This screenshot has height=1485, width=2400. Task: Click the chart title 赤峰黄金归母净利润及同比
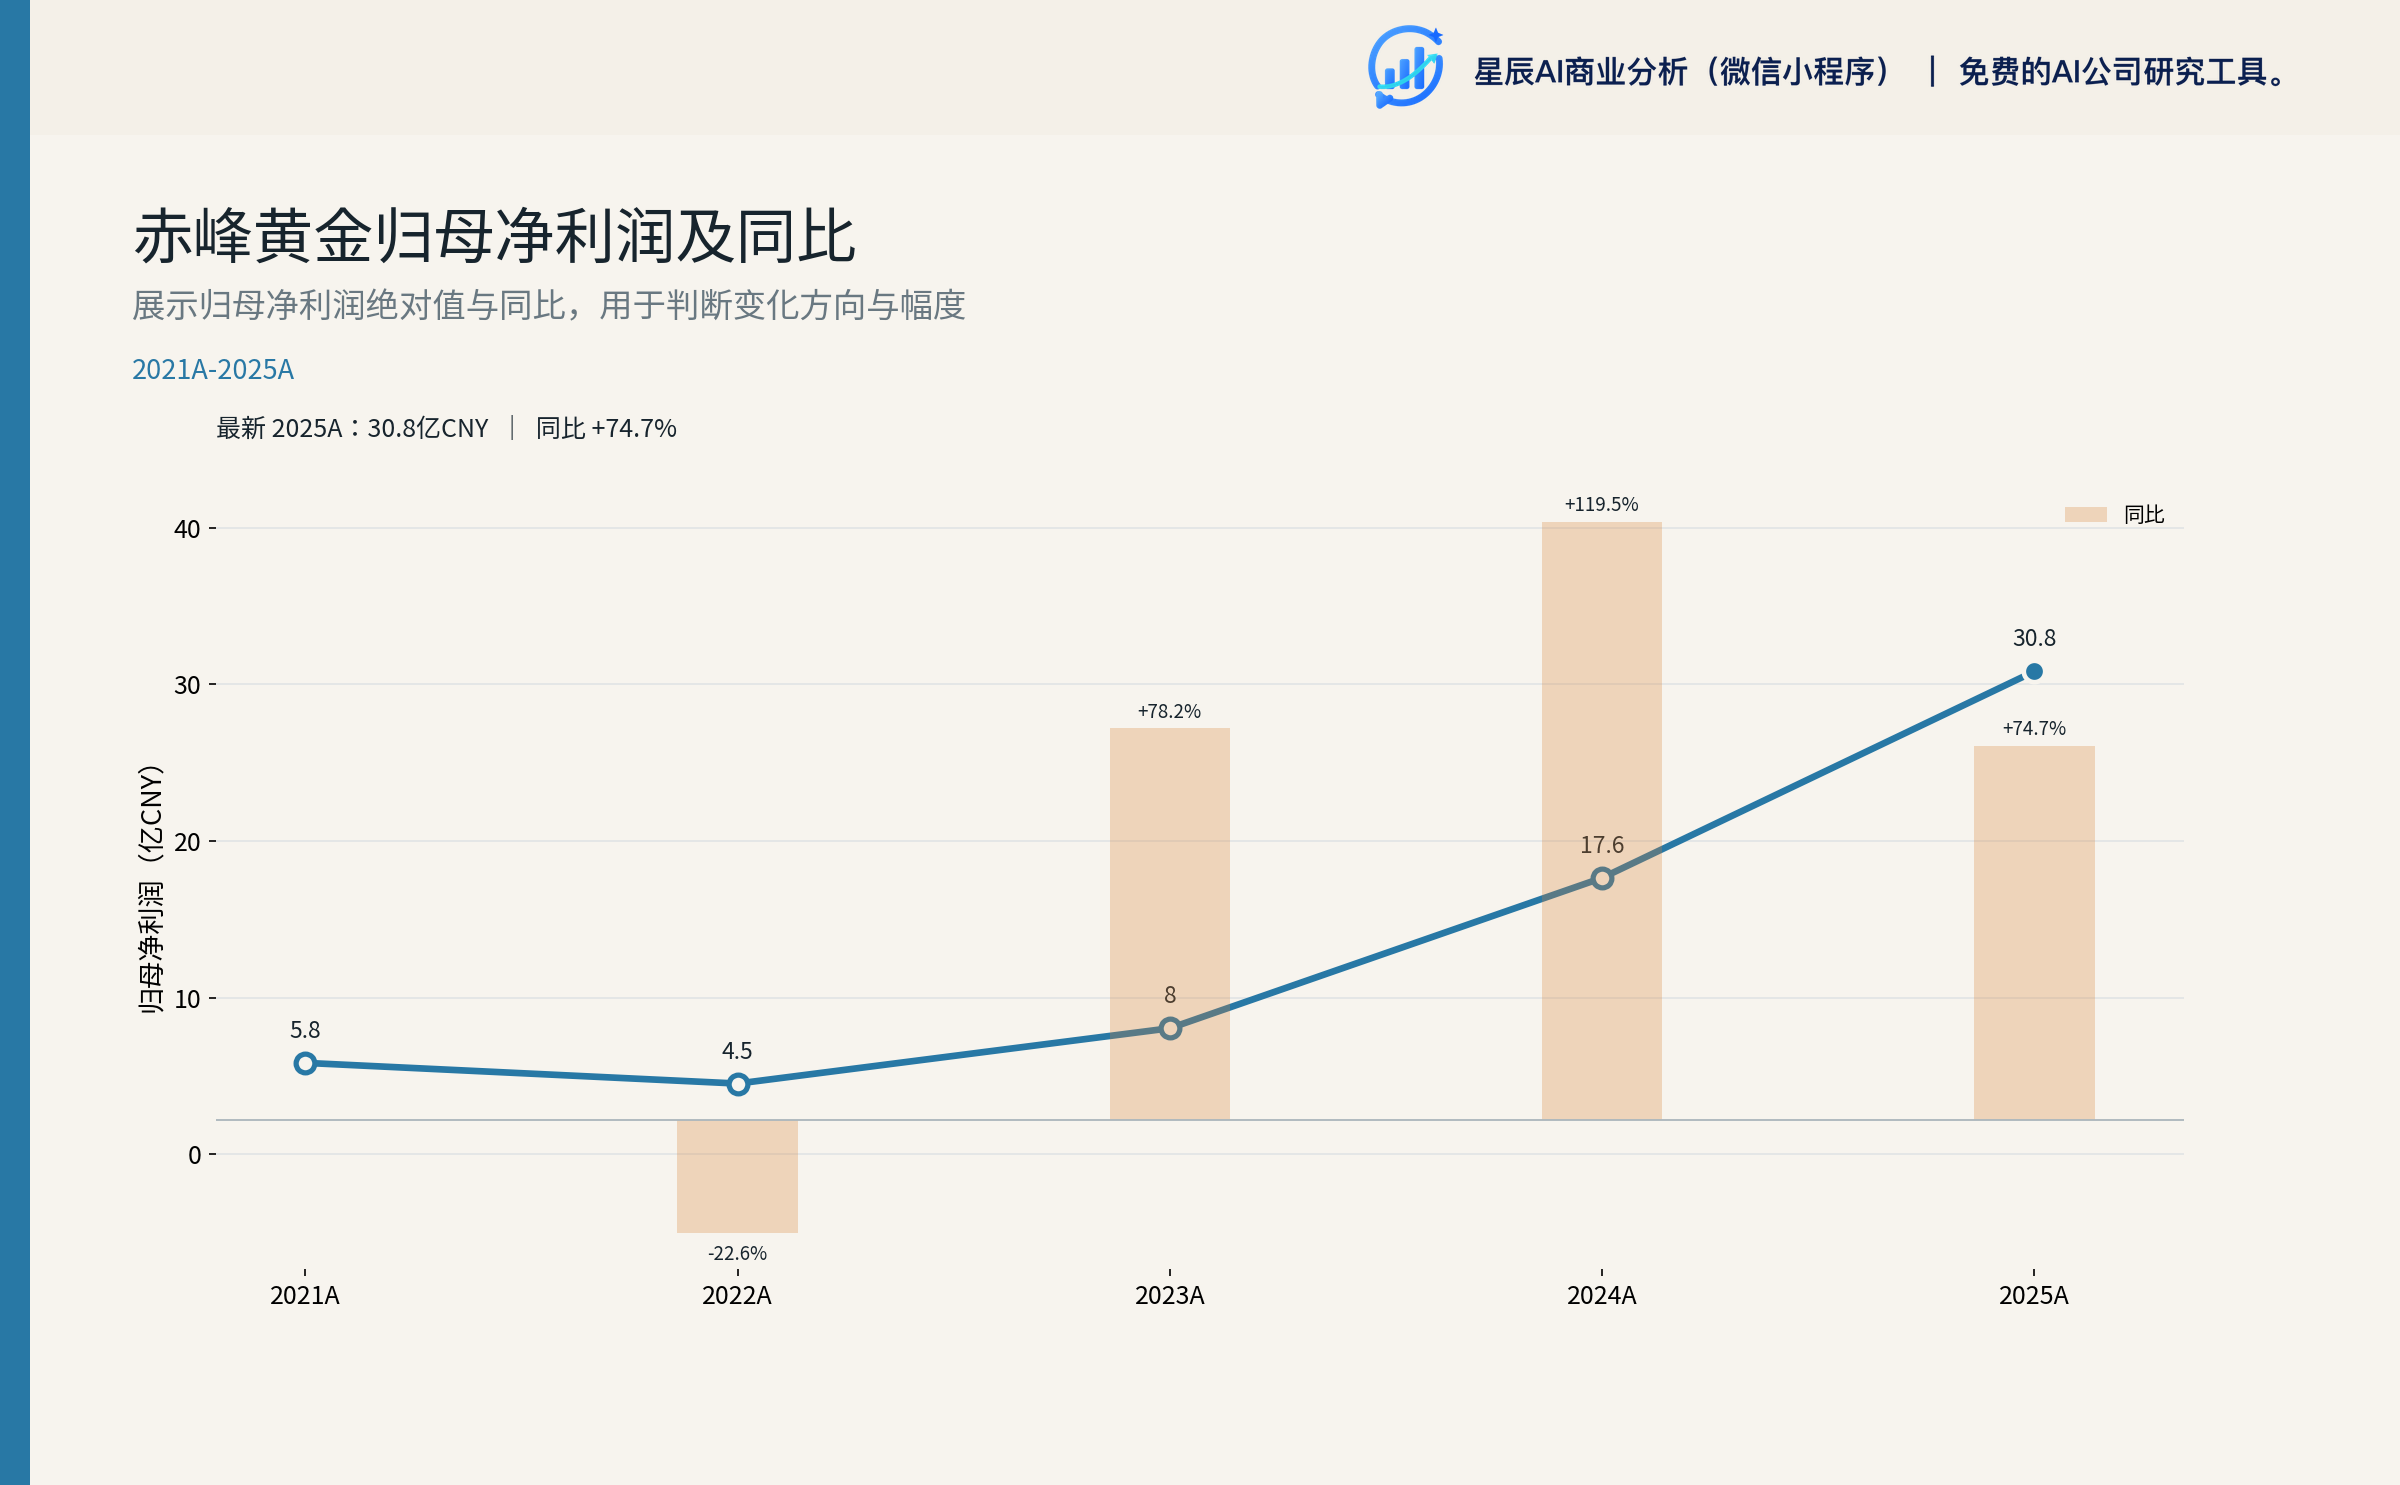click(x=494, y=237)
